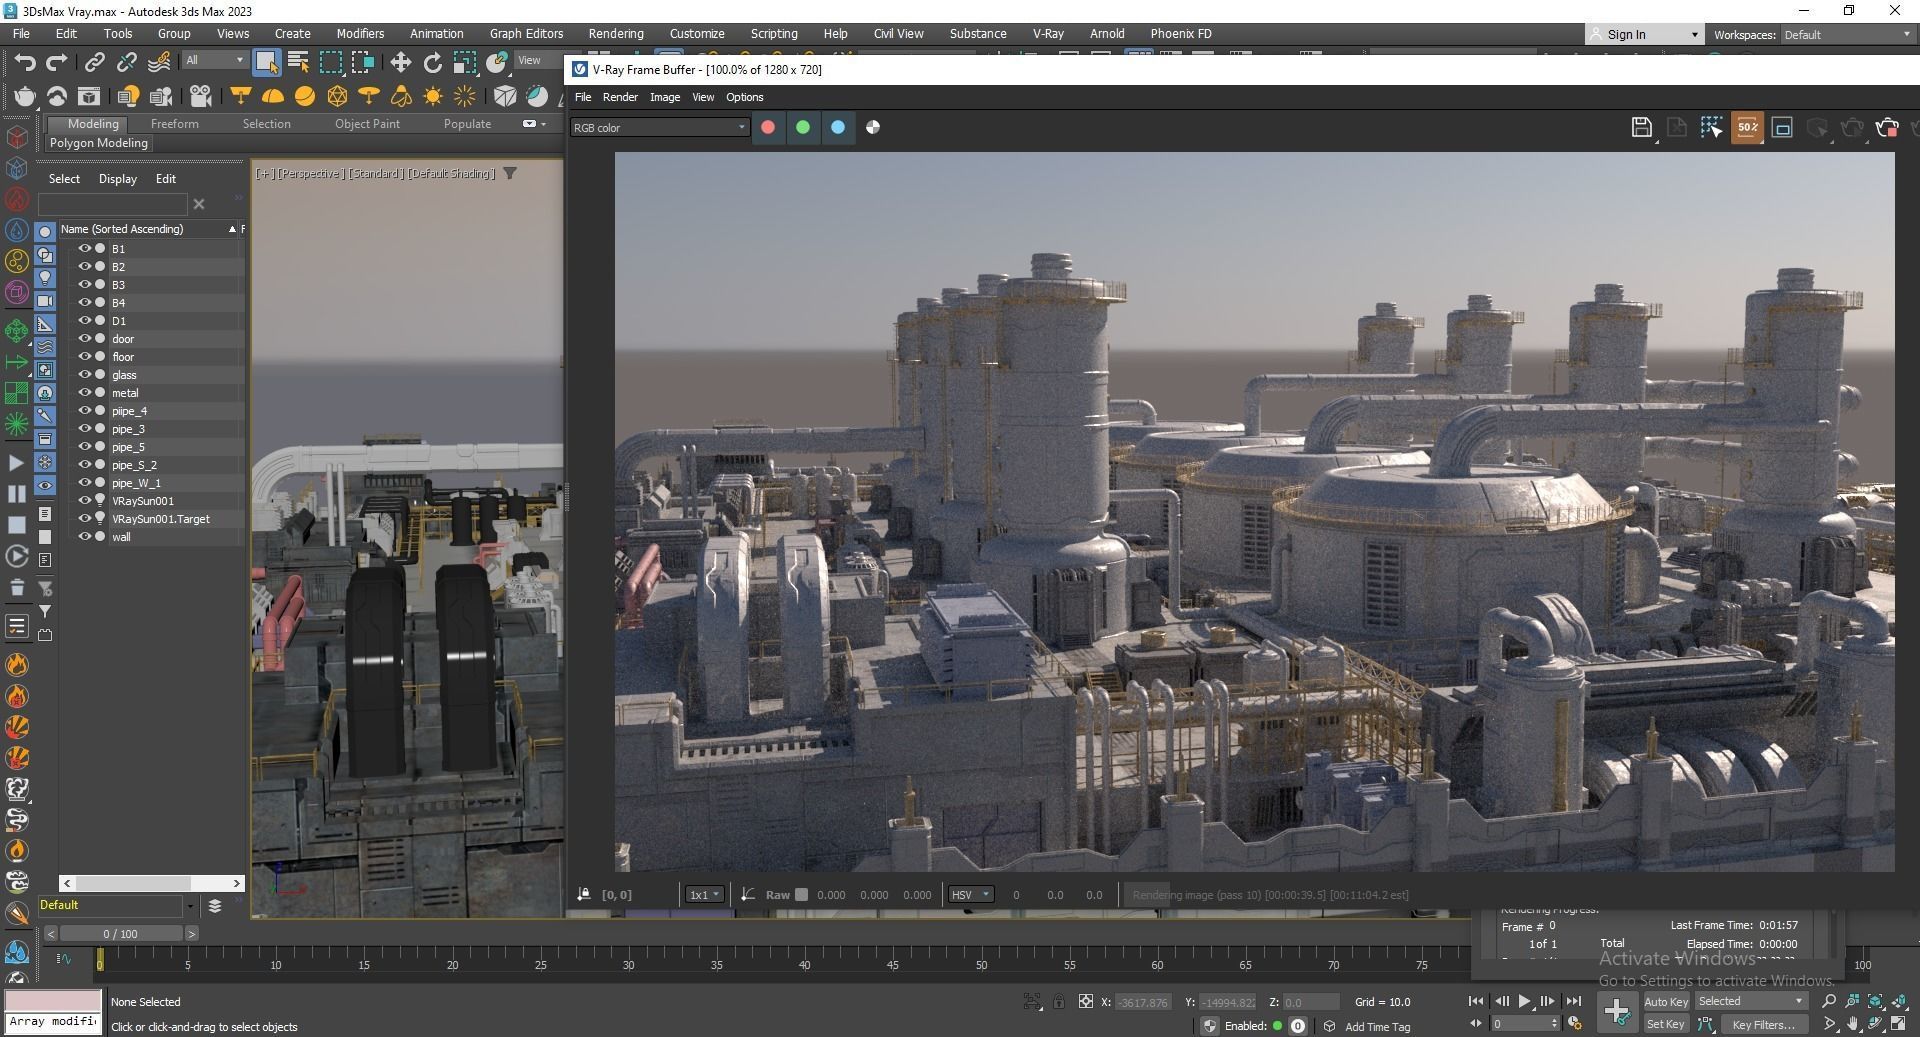Toggle visibility of VRaySun001

[85, 501]
